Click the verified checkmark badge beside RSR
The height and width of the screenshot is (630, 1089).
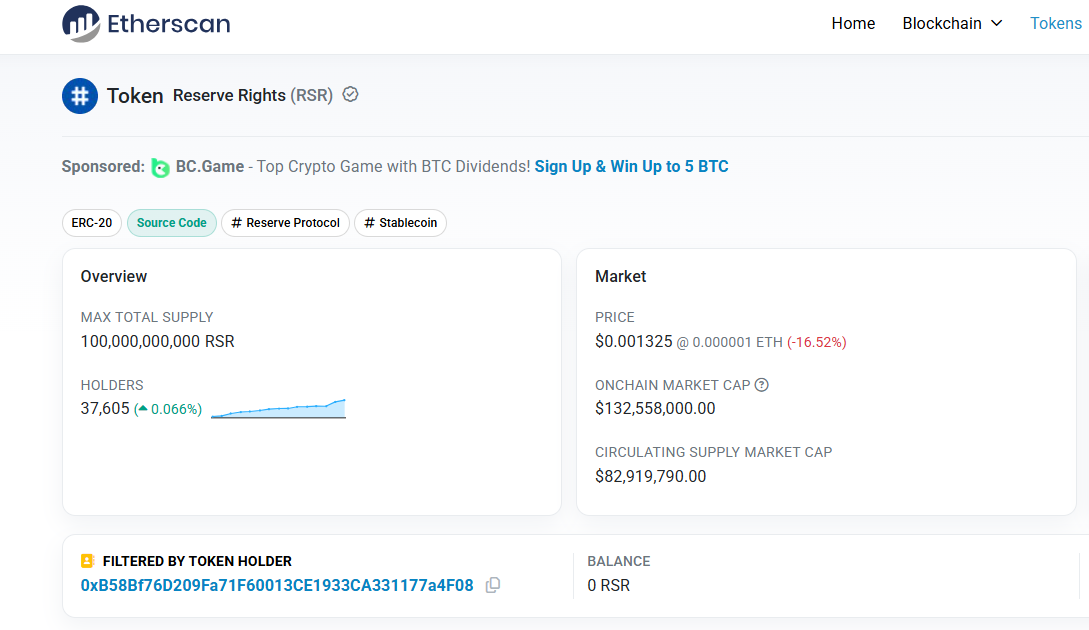pyautogui.click(x=351, y=94)
